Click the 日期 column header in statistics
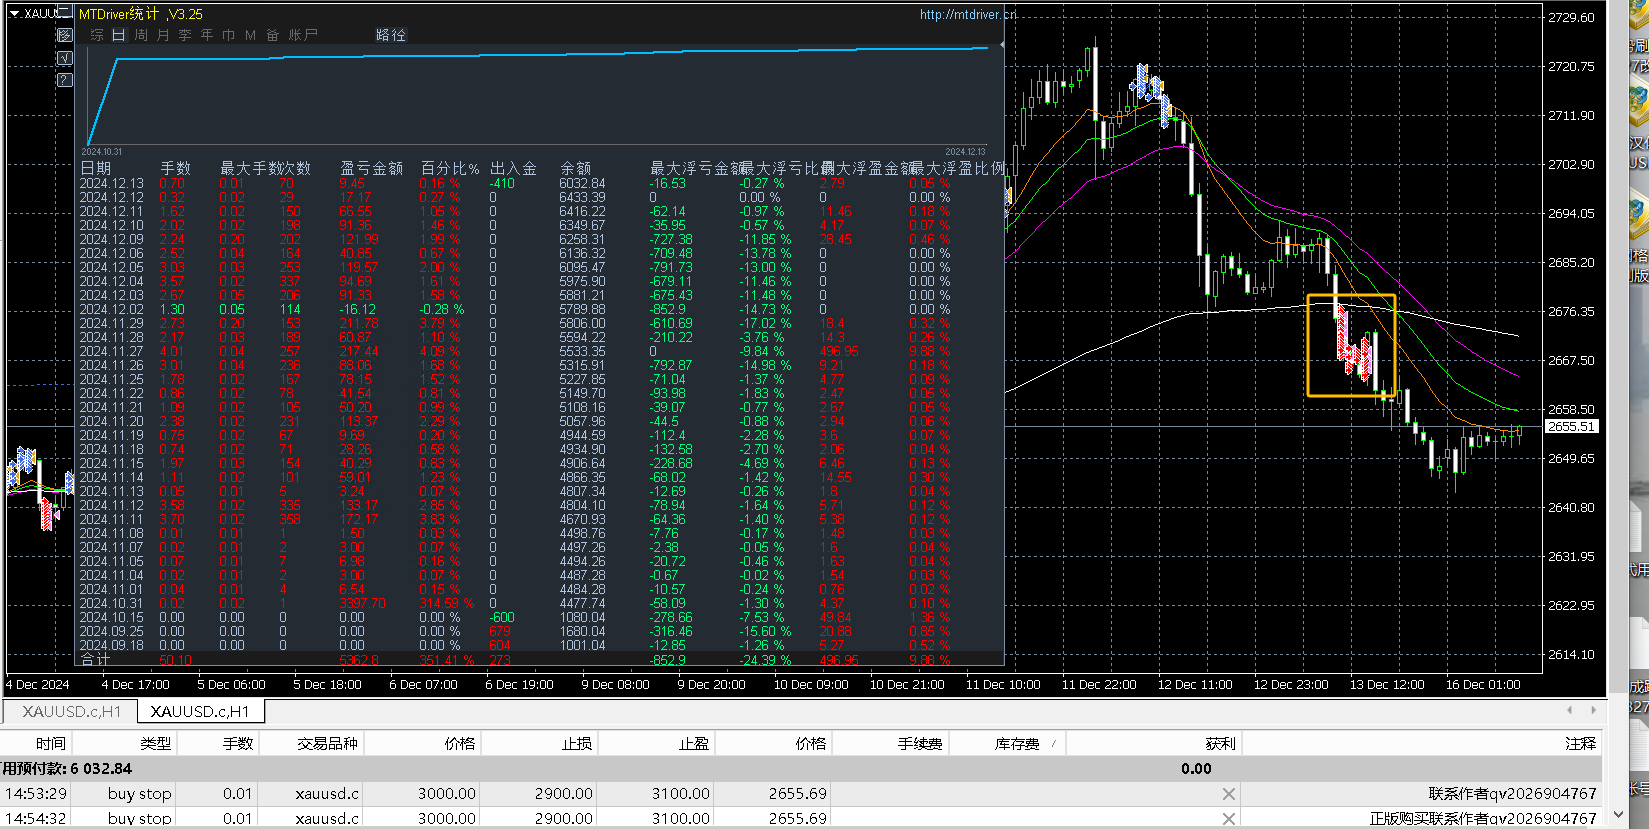This screenshot has width=1649, height=829. (x=96, y=168)
